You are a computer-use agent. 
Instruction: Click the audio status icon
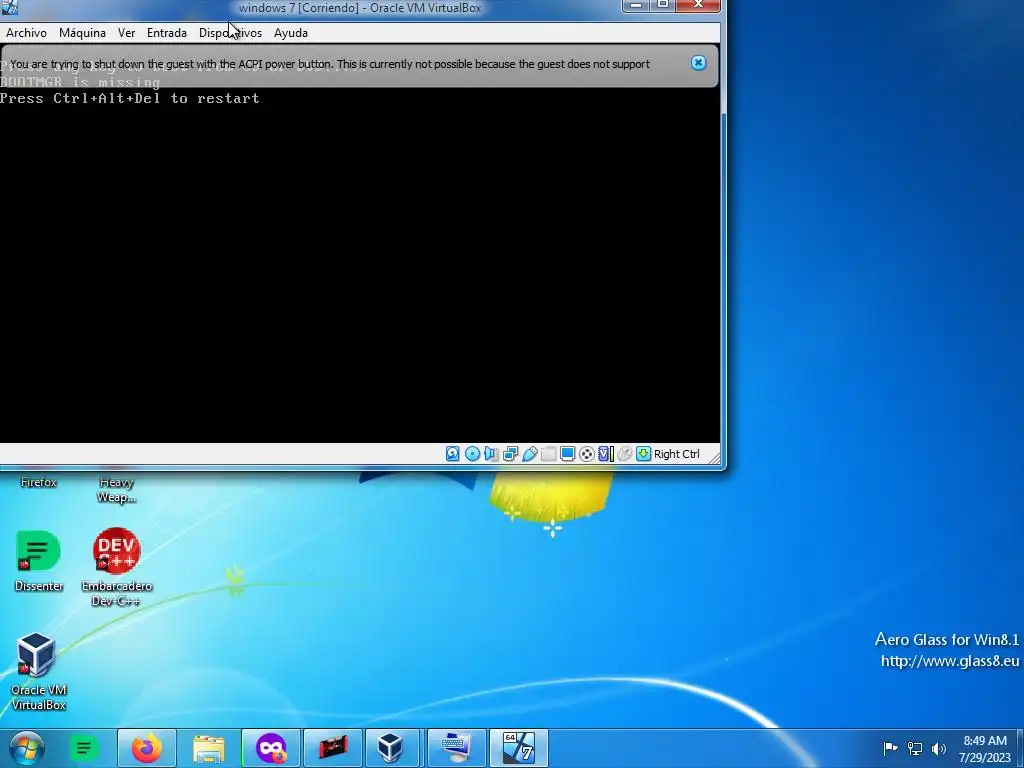coord(491,454)
